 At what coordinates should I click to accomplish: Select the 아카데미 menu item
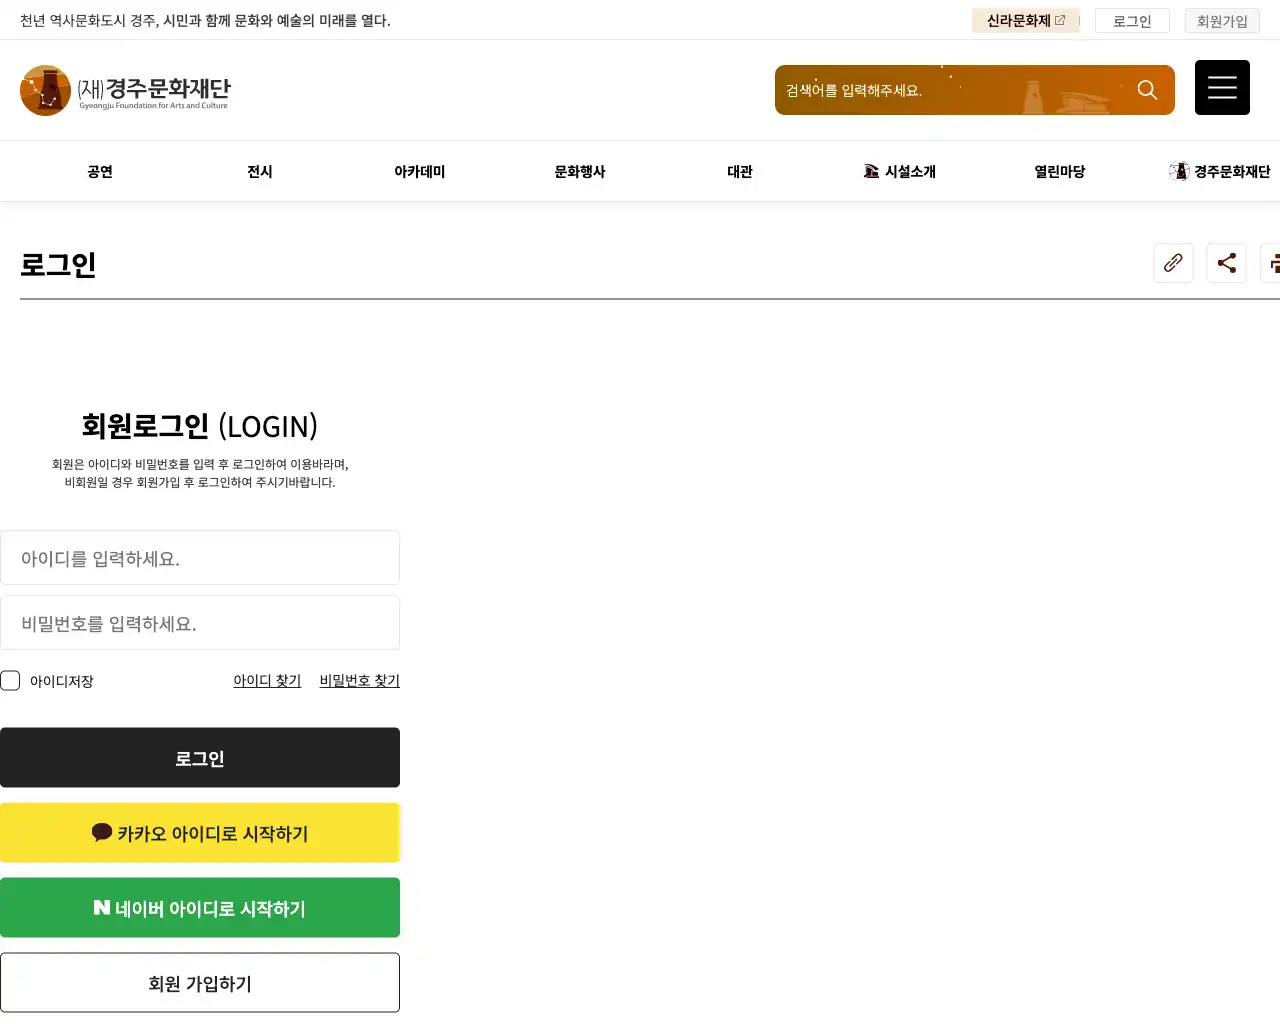pyautogui.click(x=420, y=172)
